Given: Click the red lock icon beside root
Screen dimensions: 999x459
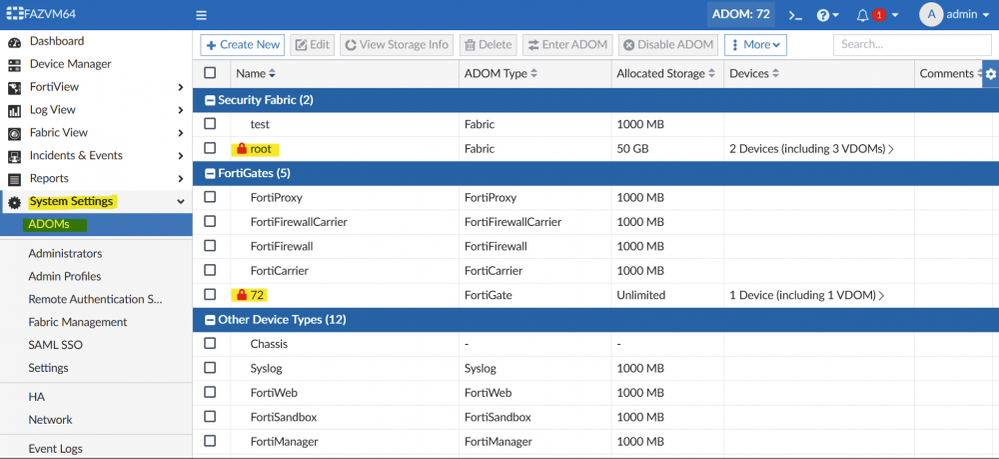Looking at the screenshot, I should (x=241, y=149).
